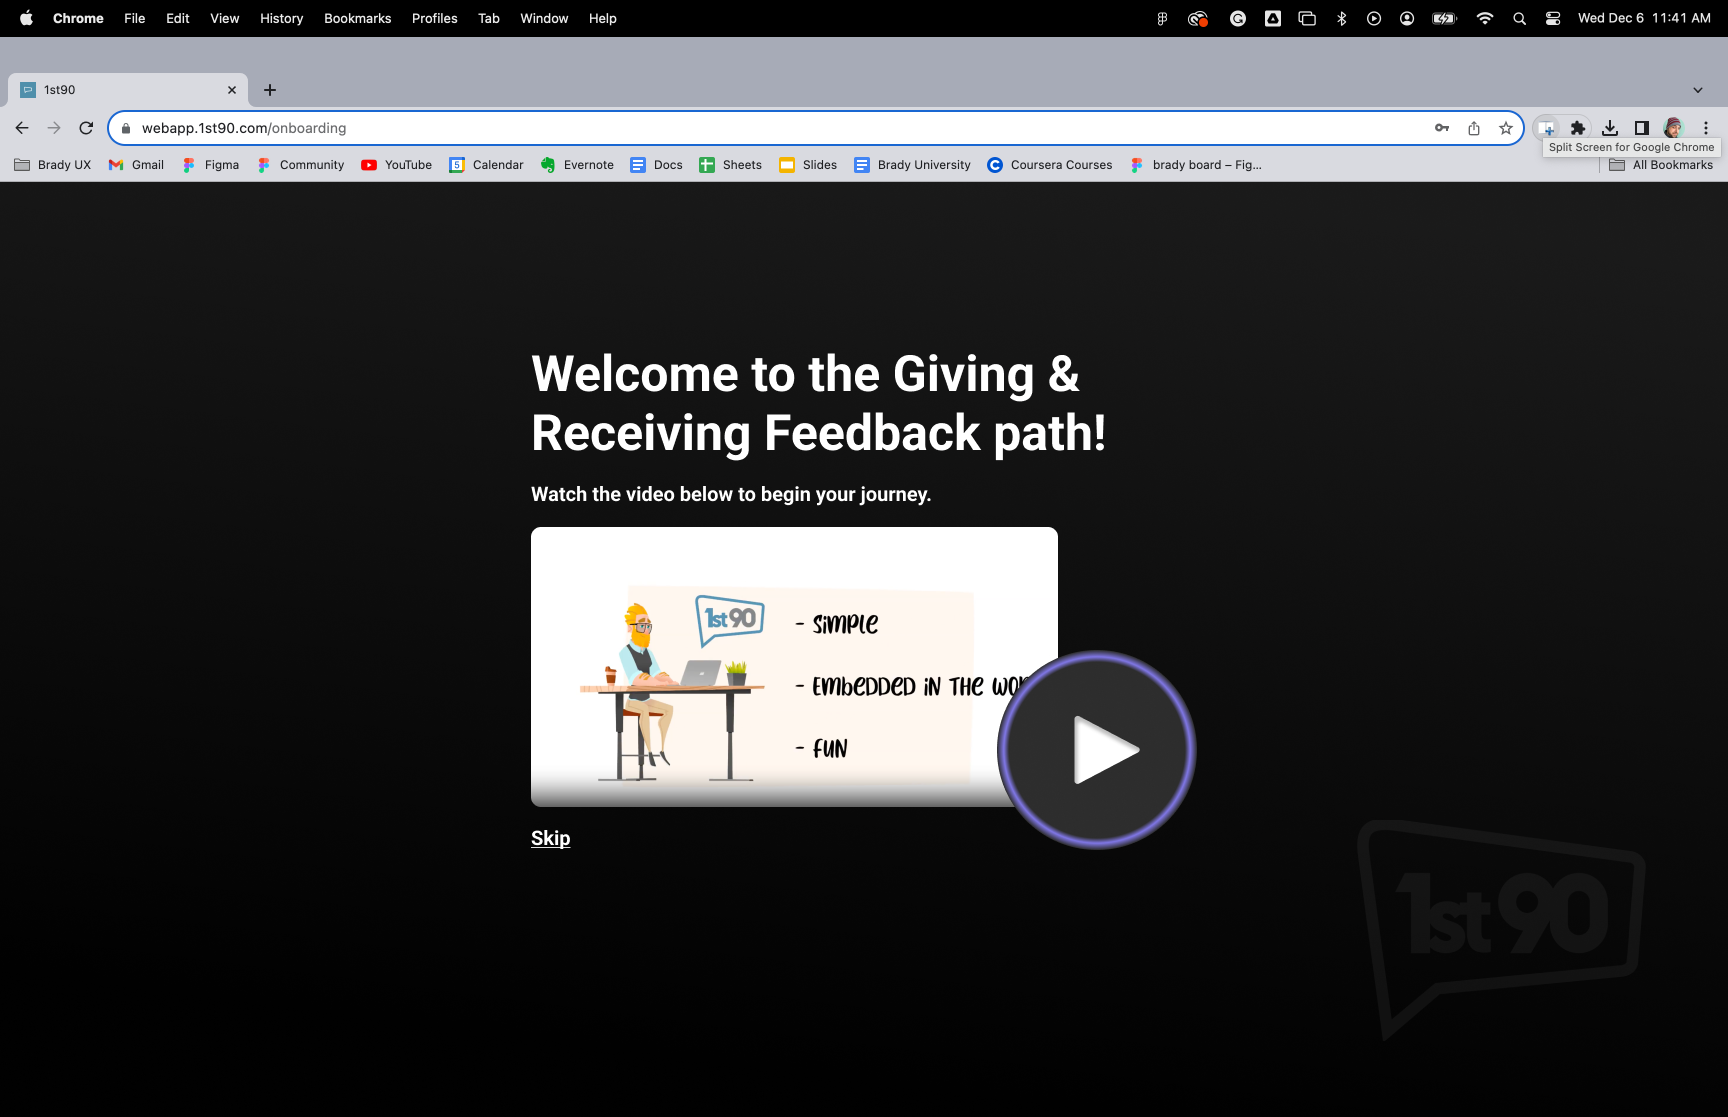Toggle the Chrome side panel
Screen dimensions: 1728x1117
click(x=1642, y=128)
